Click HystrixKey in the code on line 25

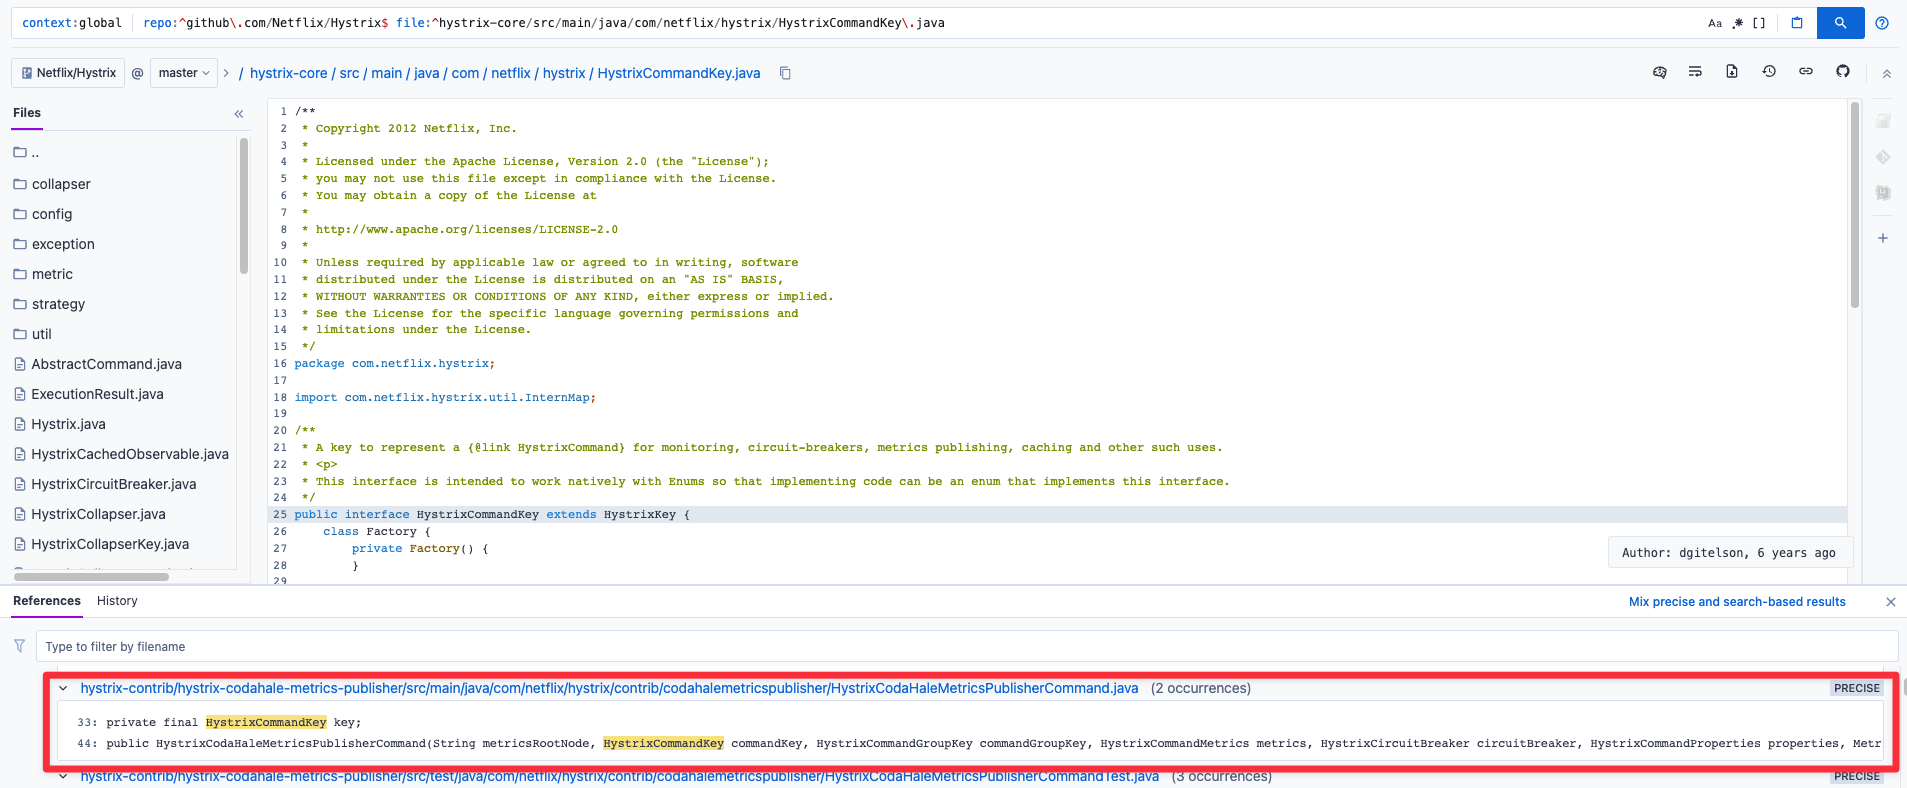pyautogui.click(x=639, y=515)
